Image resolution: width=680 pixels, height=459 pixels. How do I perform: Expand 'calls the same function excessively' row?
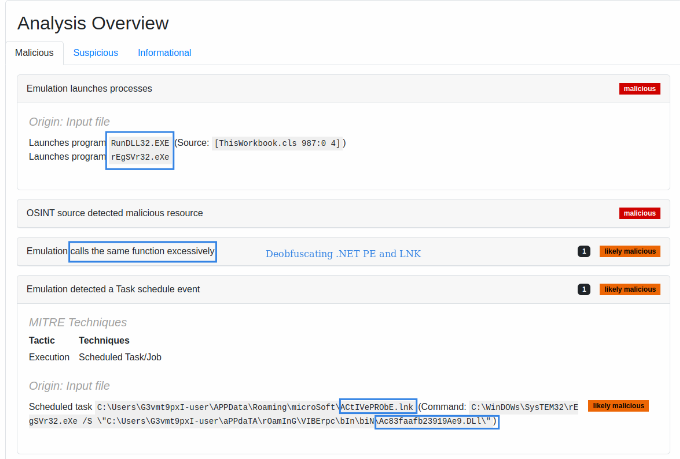(142, 251)
